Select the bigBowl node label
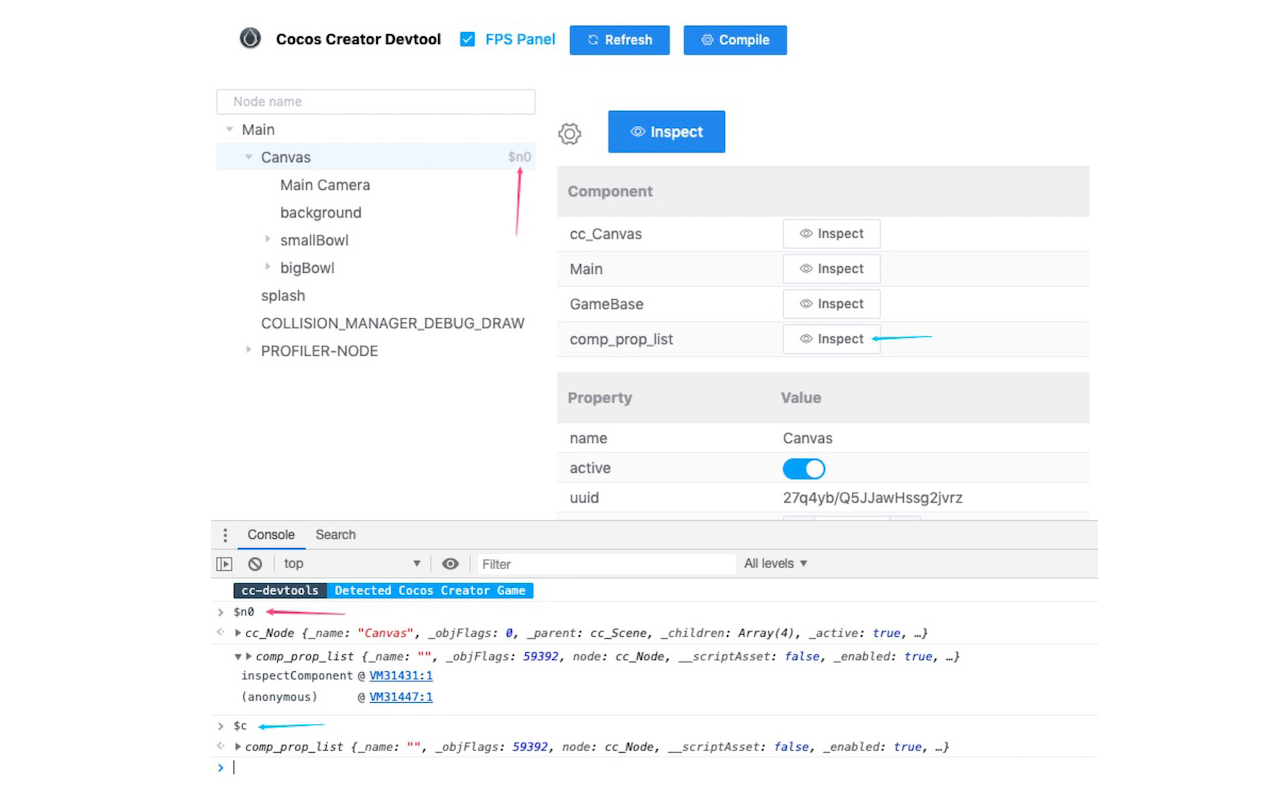Viewport: 1280px width, 800px height. point(307,268)
